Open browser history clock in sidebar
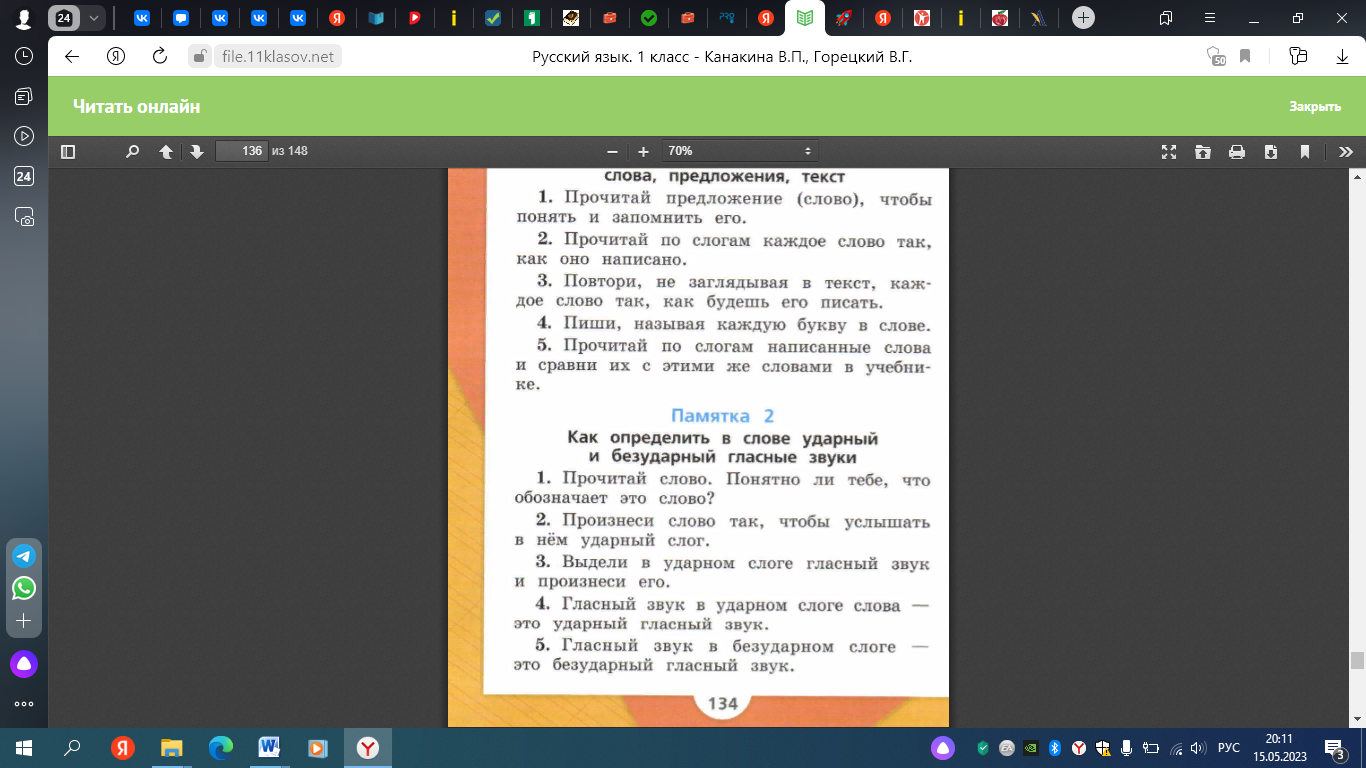 (x=24, y=56)
